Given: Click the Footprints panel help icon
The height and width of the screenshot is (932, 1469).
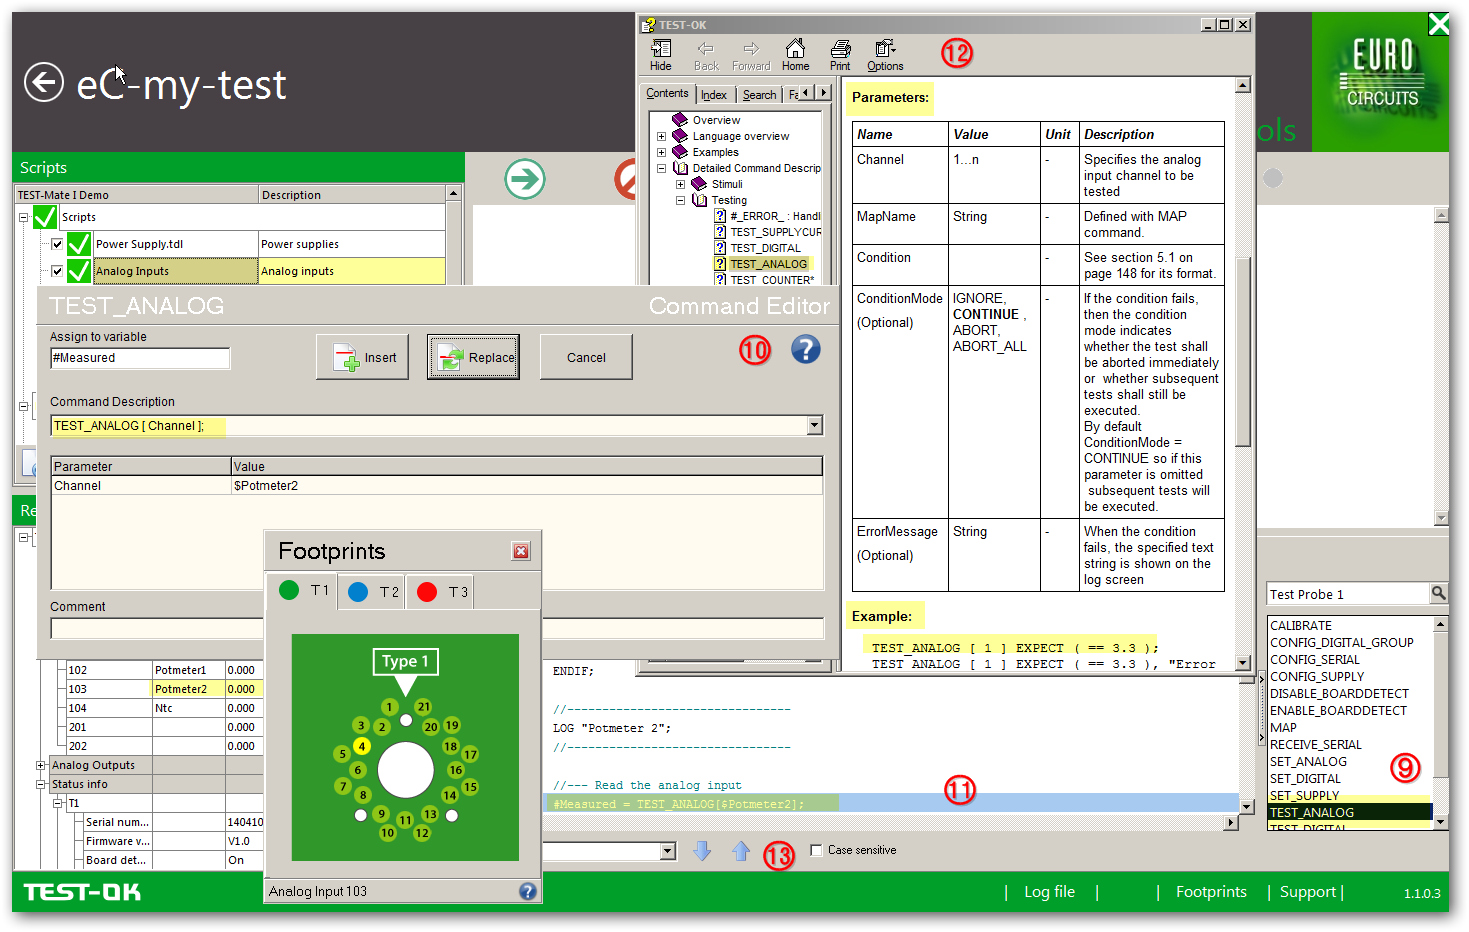Looking at the screenshot, I should pyautogui.click(x=528, y=891).
